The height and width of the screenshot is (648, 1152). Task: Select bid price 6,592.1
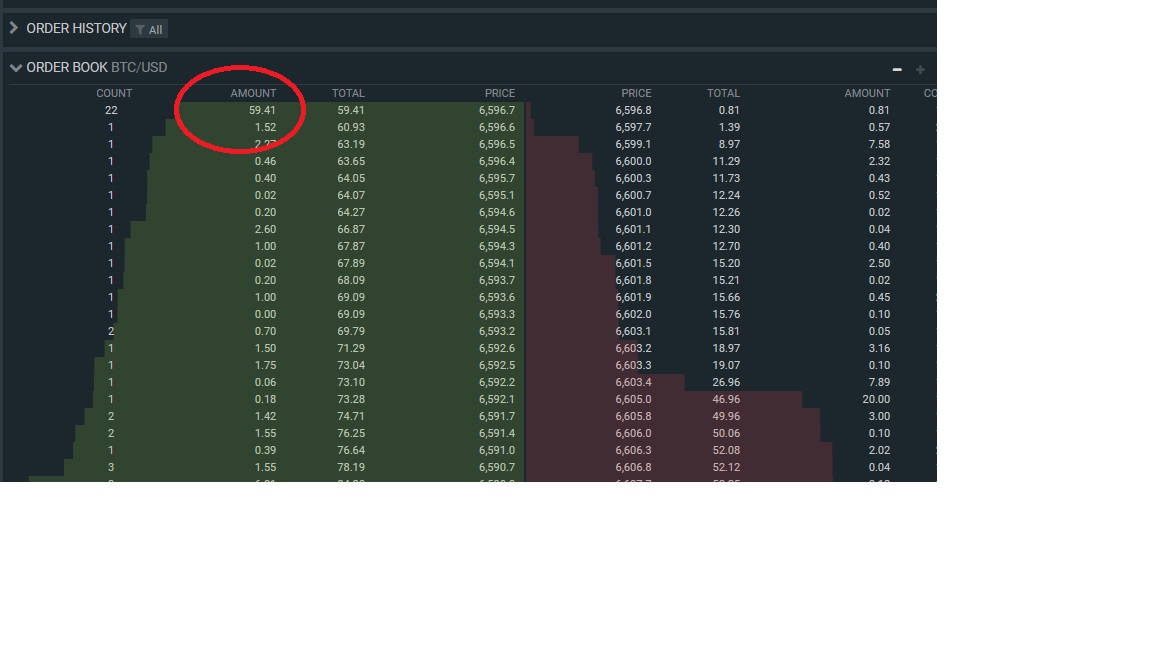click(x=497, y=399)
